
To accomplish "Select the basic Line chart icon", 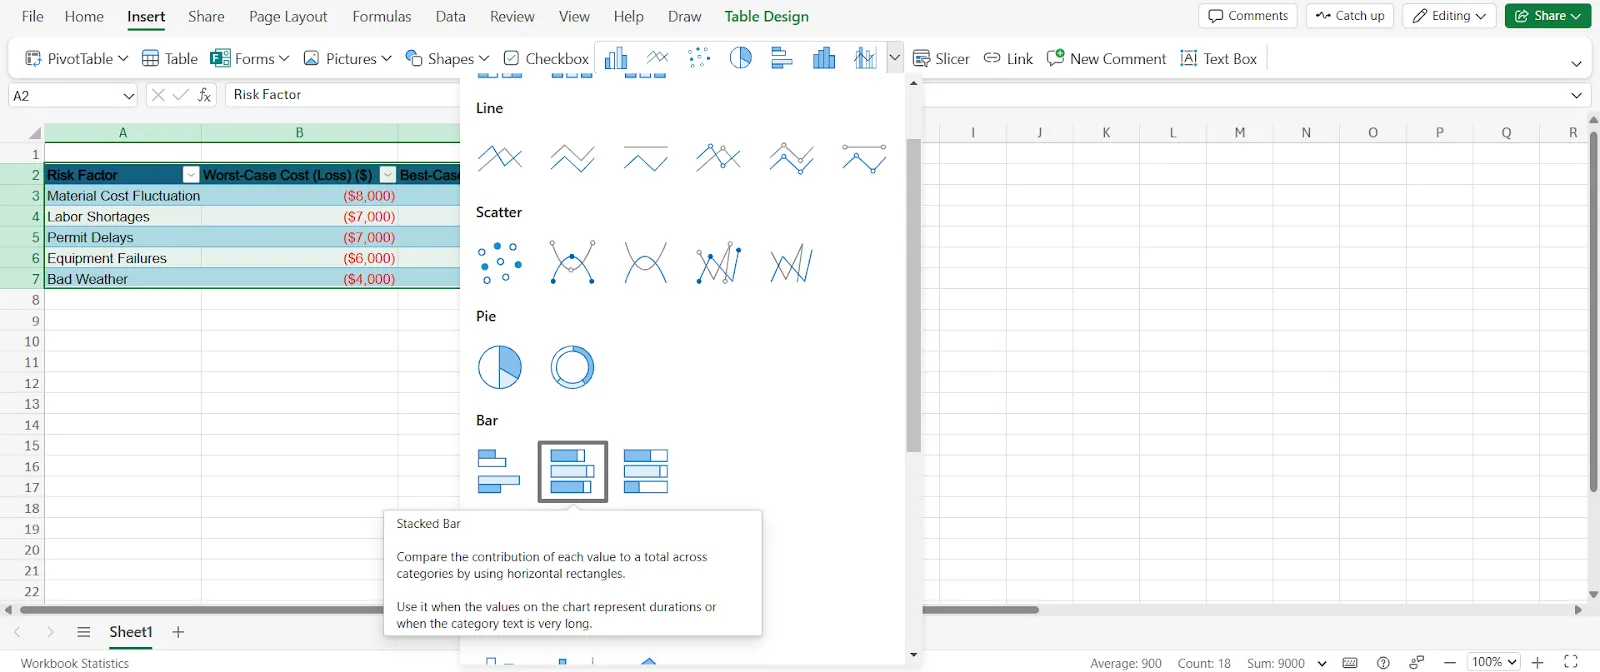I will coord(500,158).
